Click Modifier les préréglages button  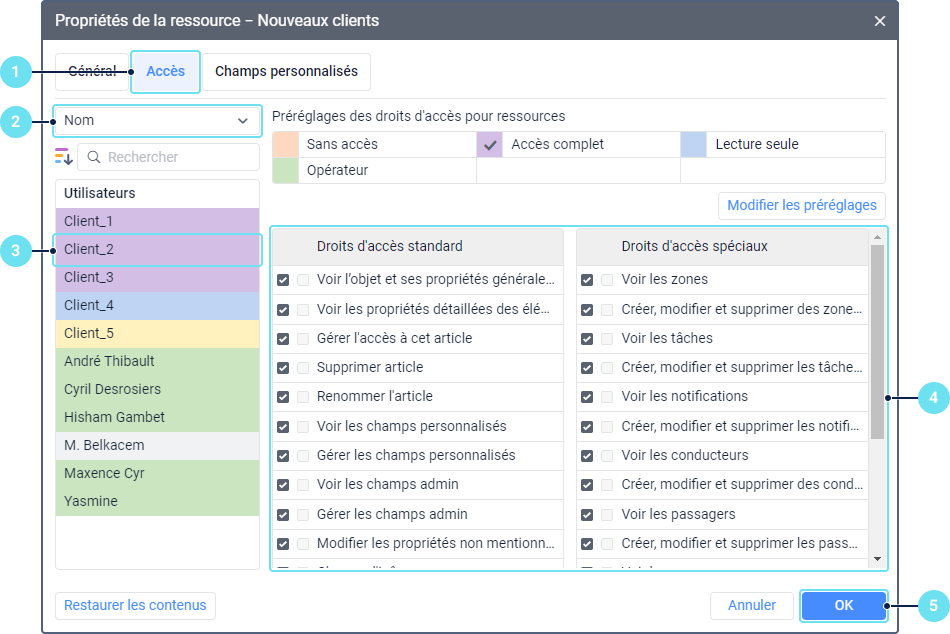click(801, 205)
